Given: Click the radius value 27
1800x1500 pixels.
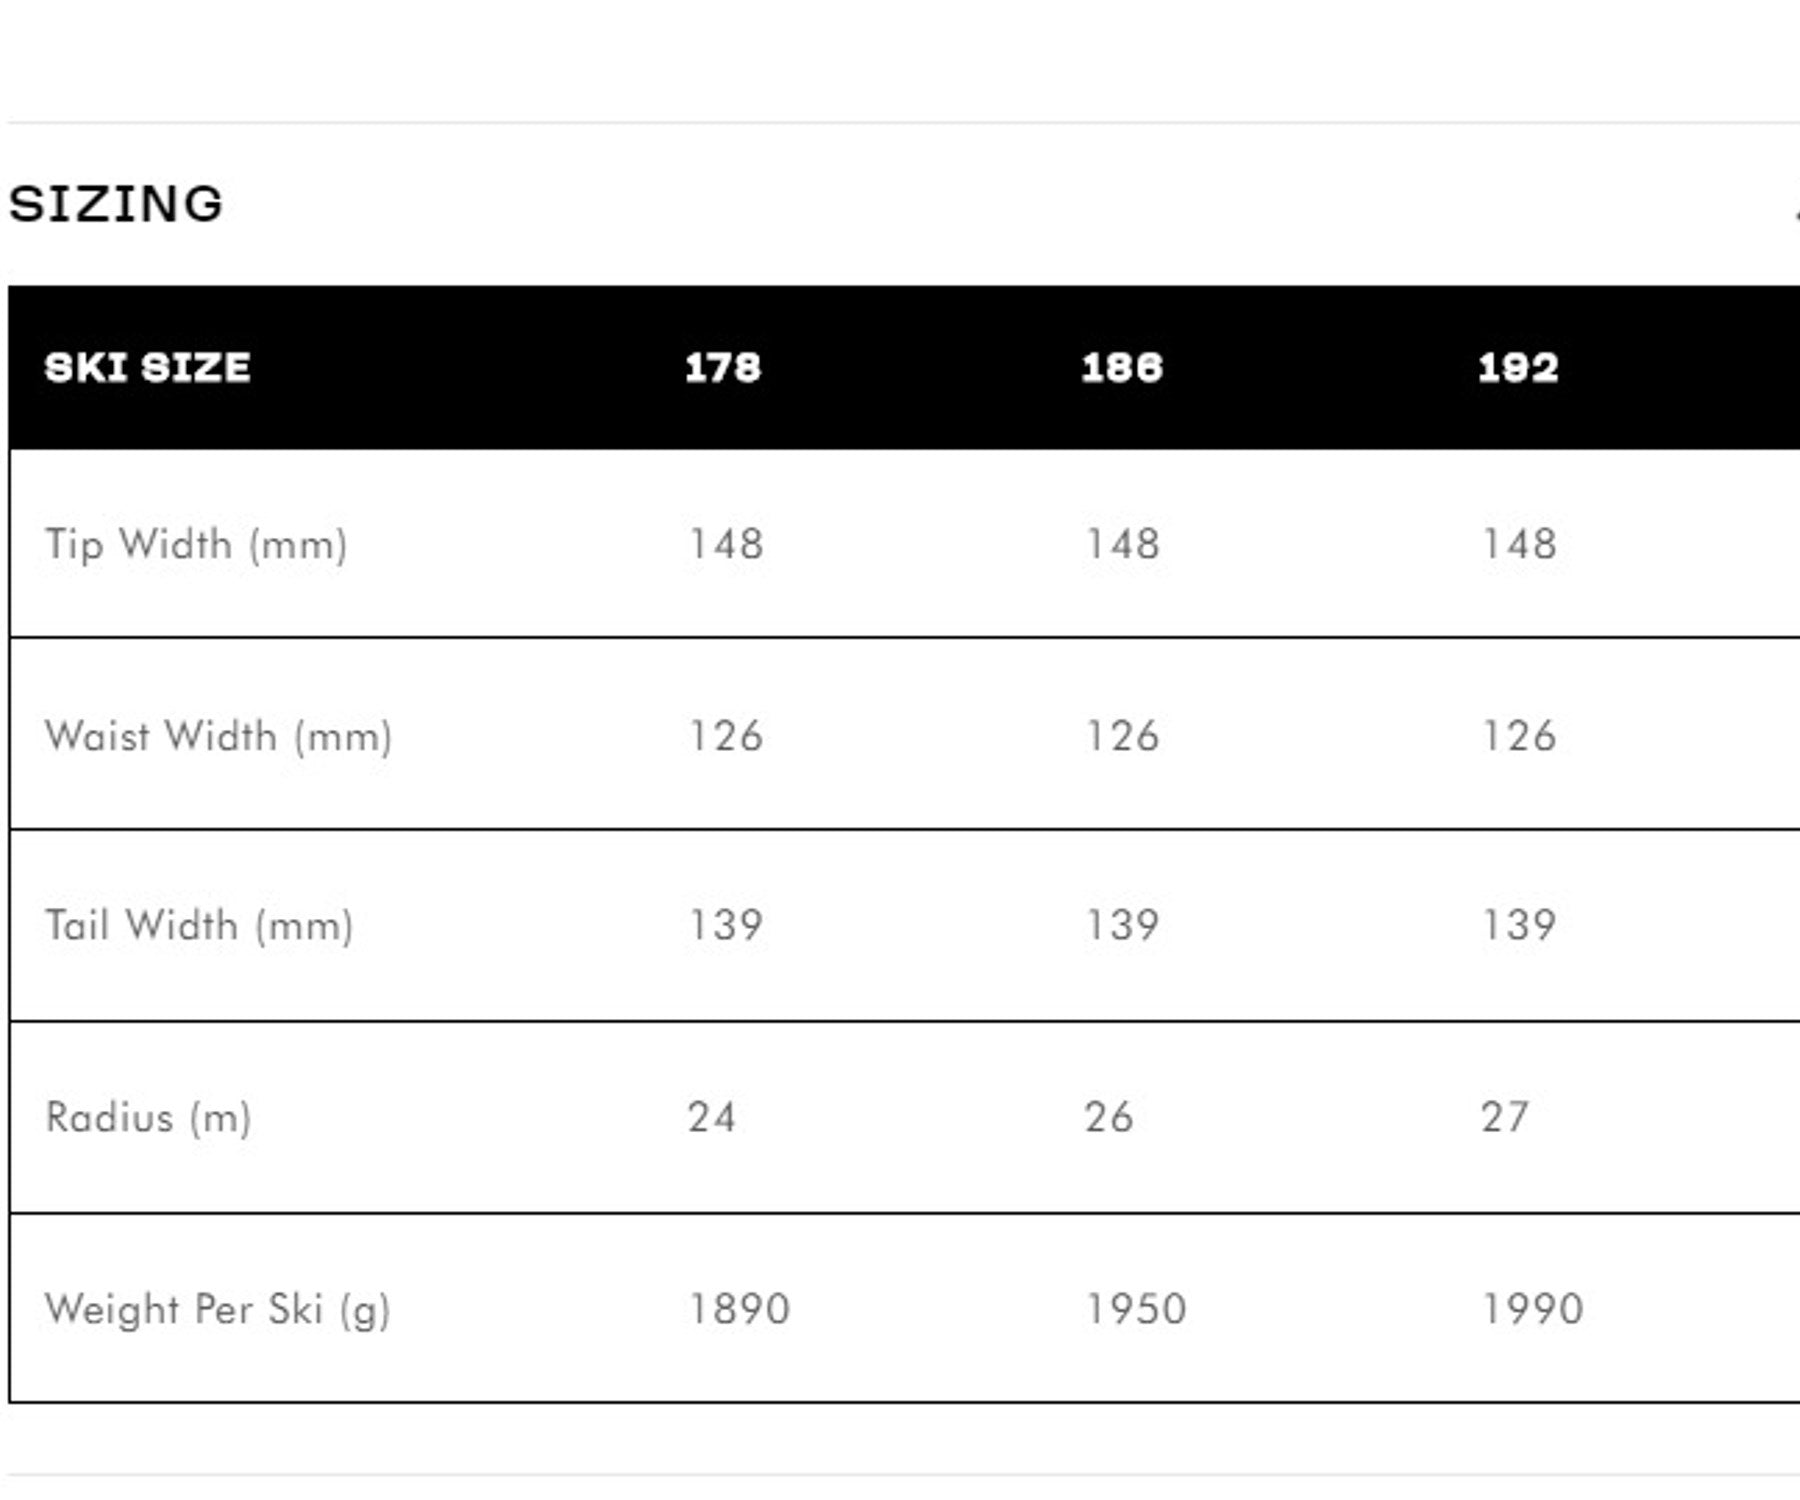Looking at the screenshot, I should (1505, 1118).
